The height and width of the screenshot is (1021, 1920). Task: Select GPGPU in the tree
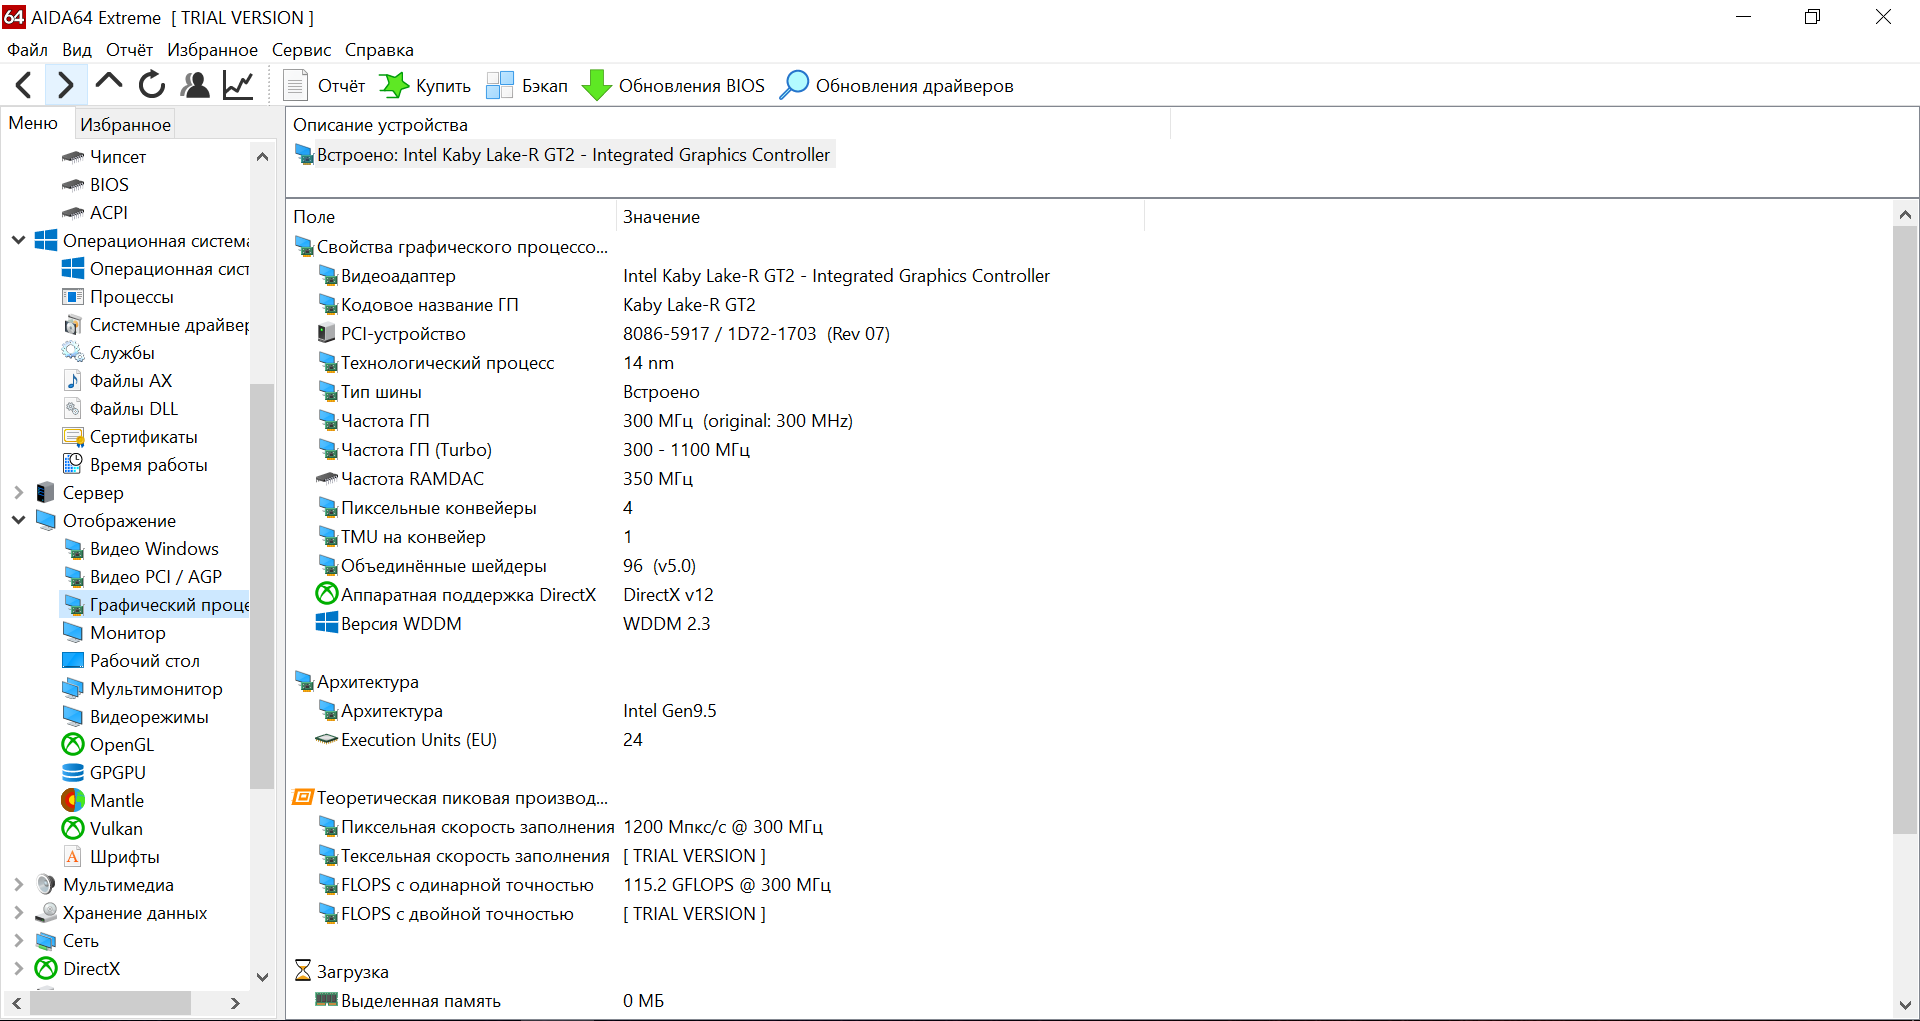point(117,773)
